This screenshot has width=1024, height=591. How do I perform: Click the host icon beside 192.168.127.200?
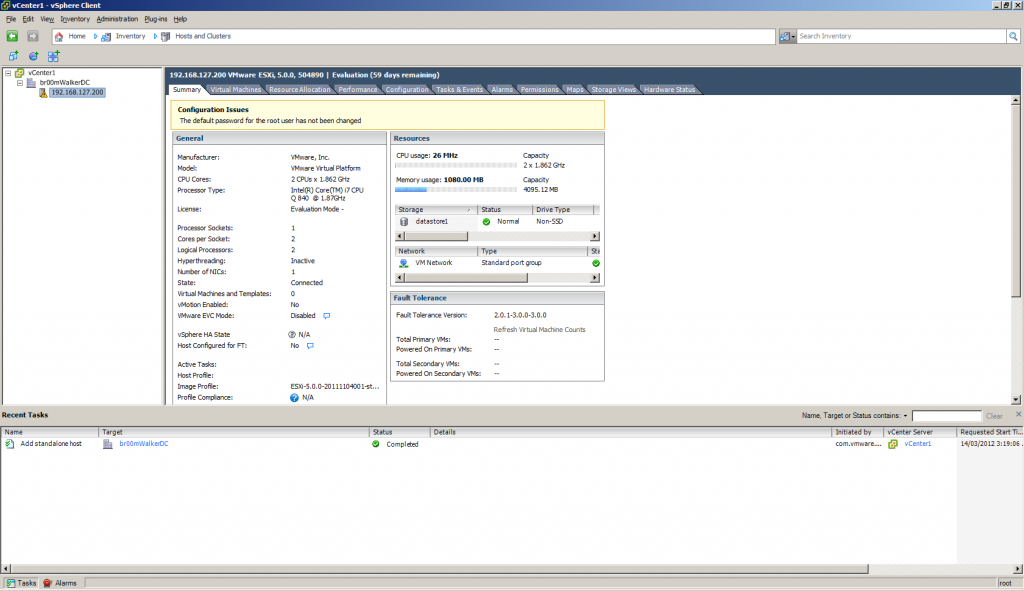point(43,93)
